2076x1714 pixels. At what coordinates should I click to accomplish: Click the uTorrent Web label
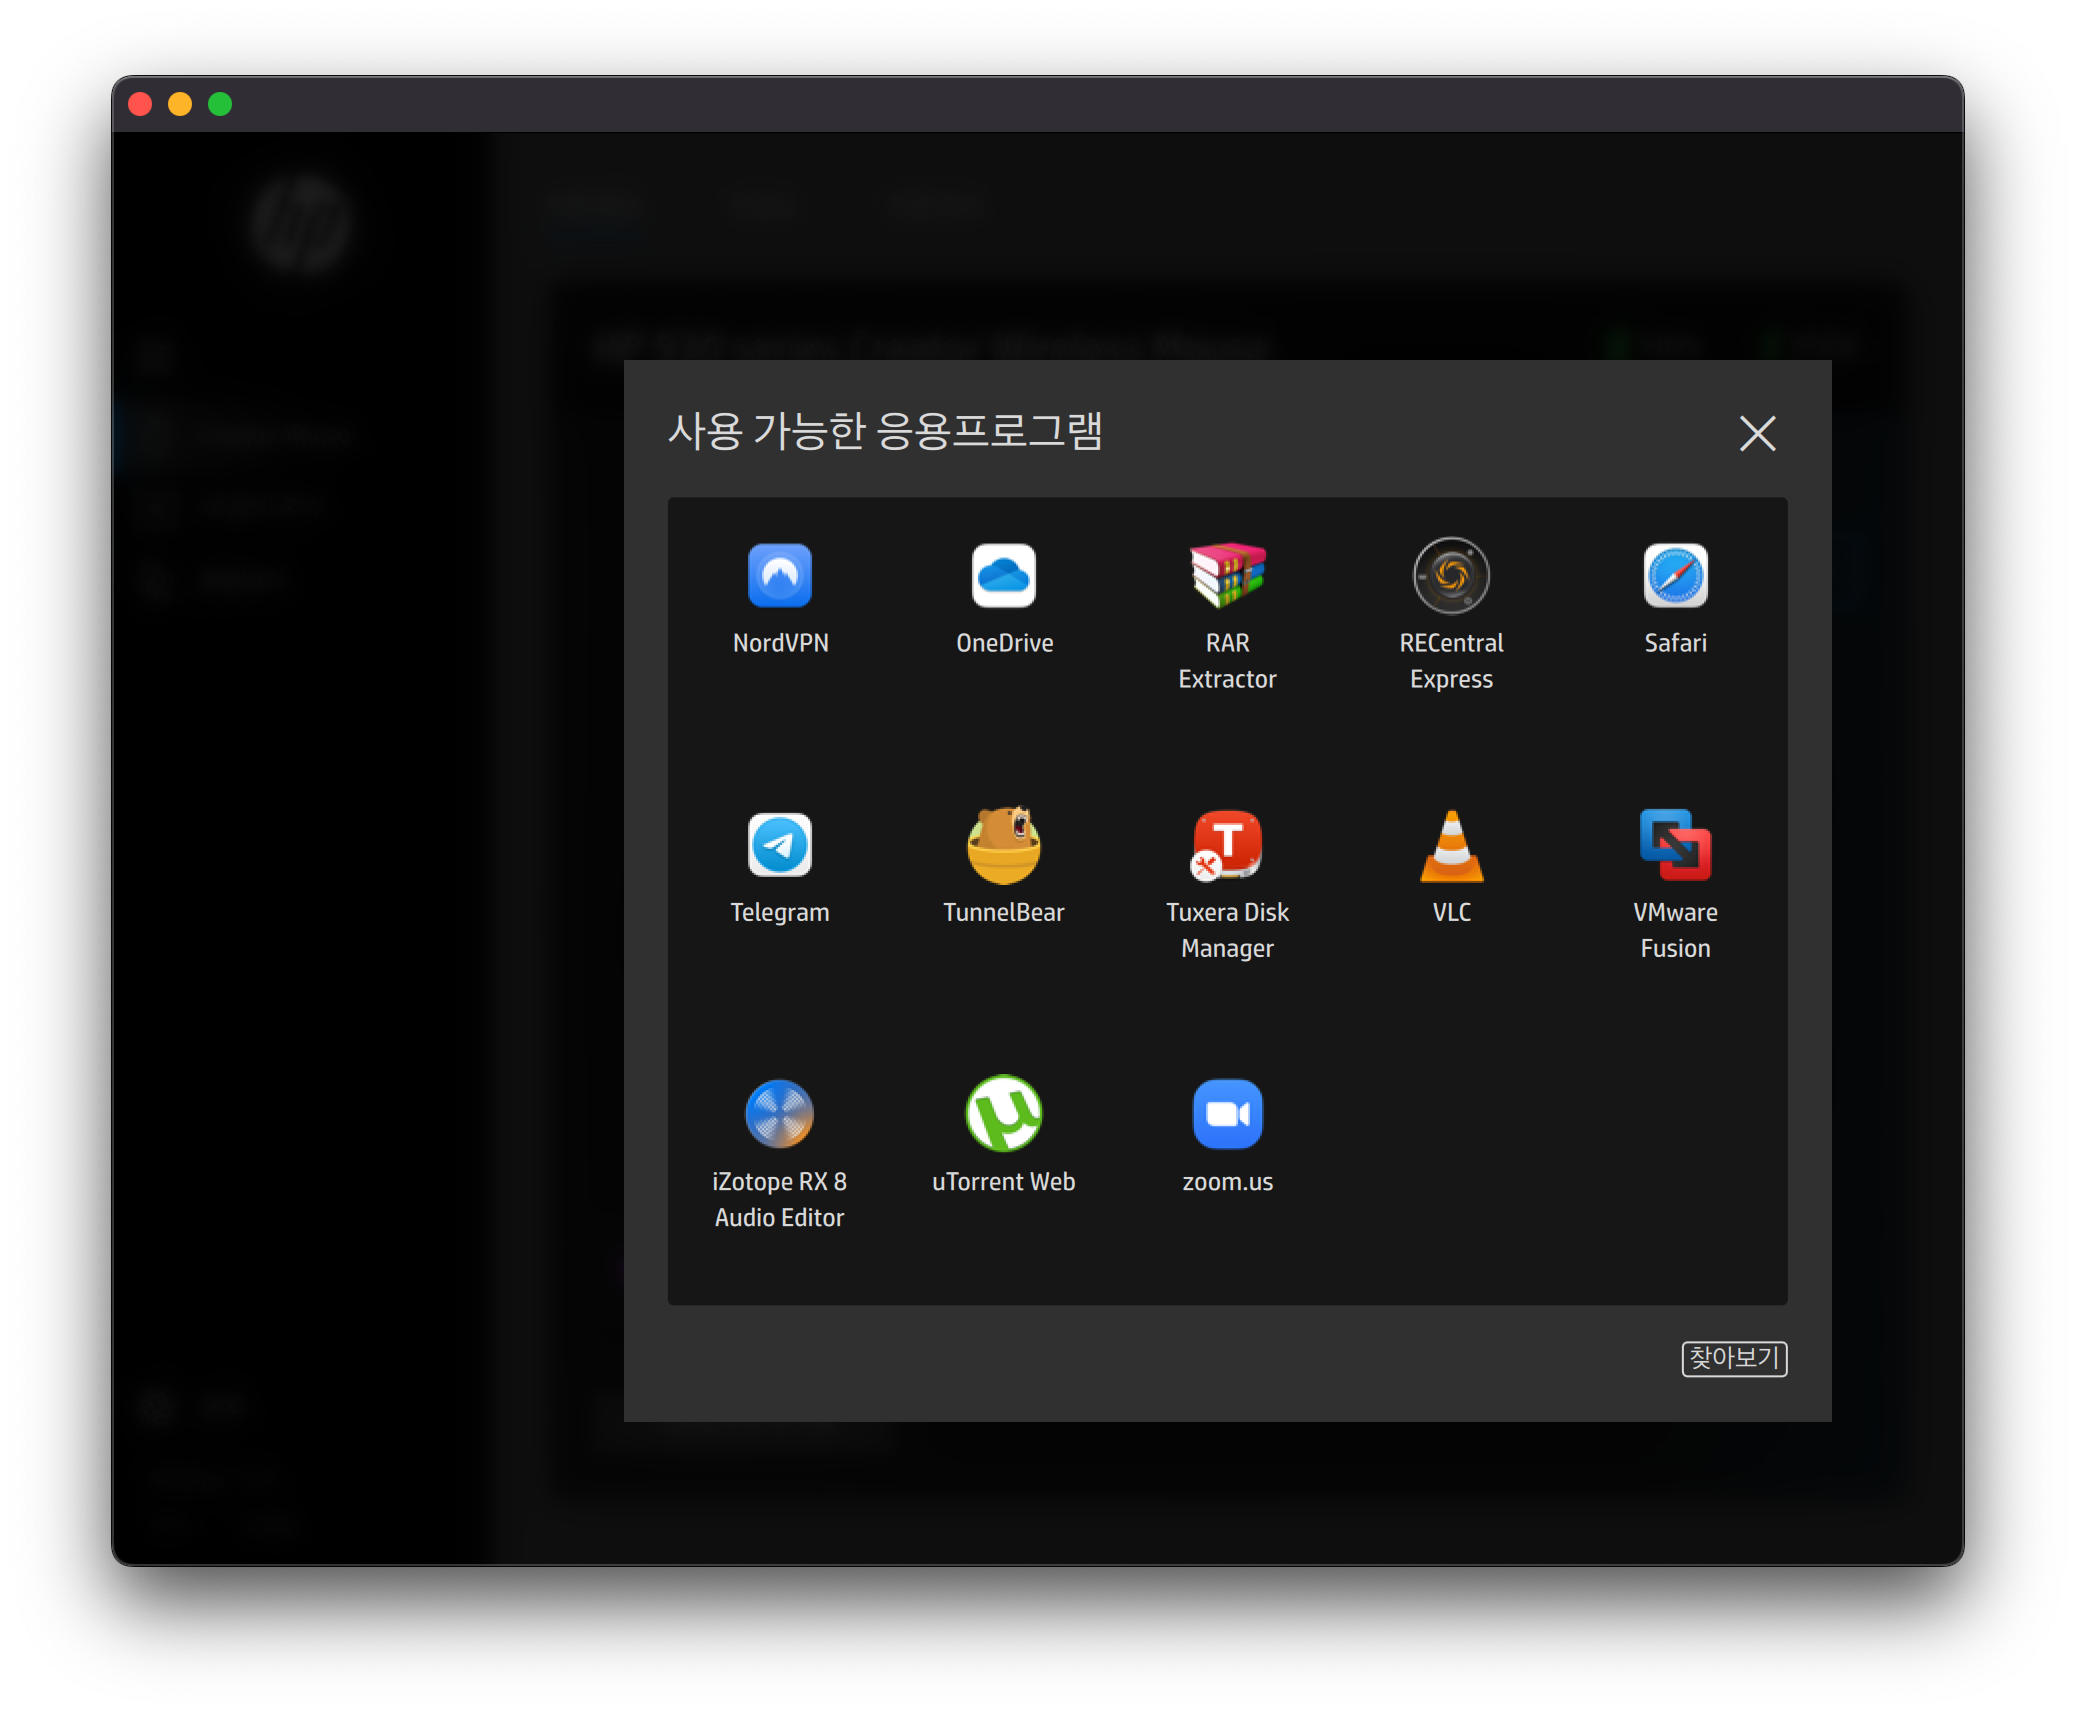(x=1004, y=1182)
